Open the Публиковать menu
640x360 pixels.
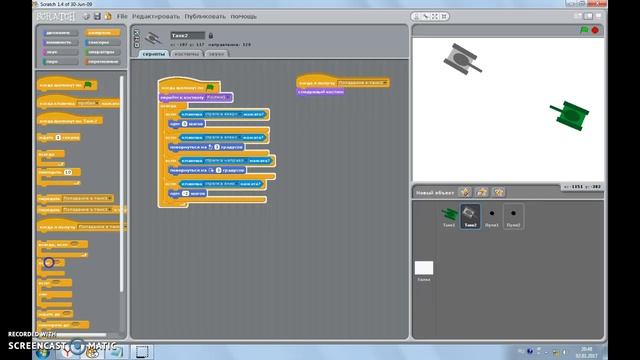point(205,16)
